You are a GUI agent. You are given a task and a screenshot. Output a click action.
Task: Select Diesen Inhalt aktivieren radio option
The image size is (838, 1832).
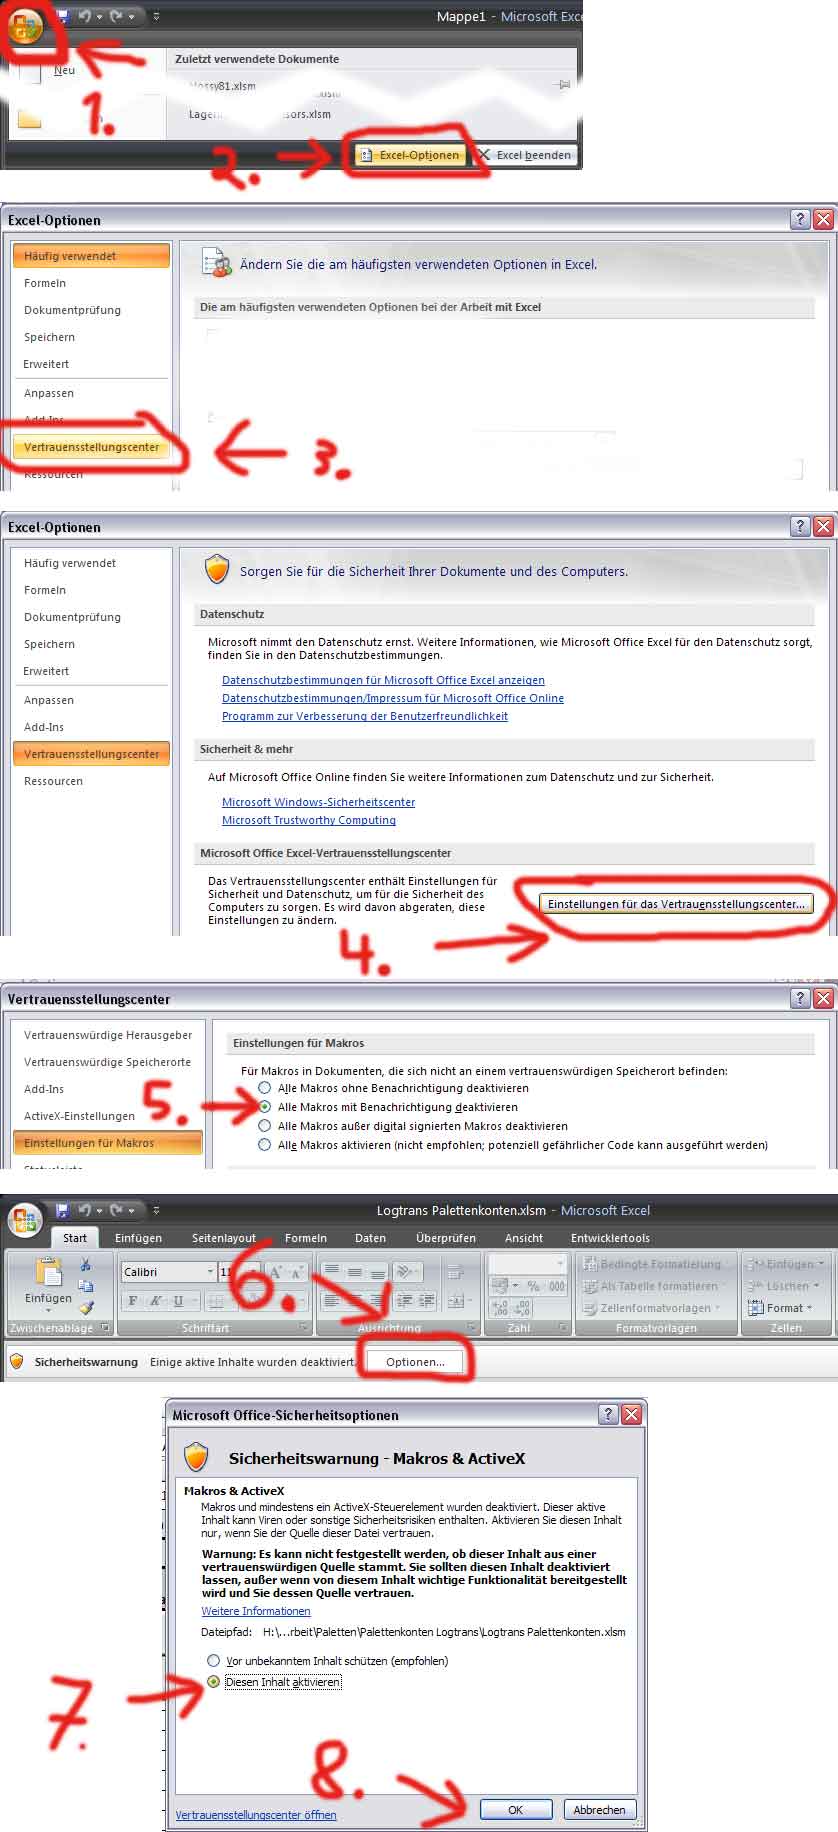coord(213,1682)
